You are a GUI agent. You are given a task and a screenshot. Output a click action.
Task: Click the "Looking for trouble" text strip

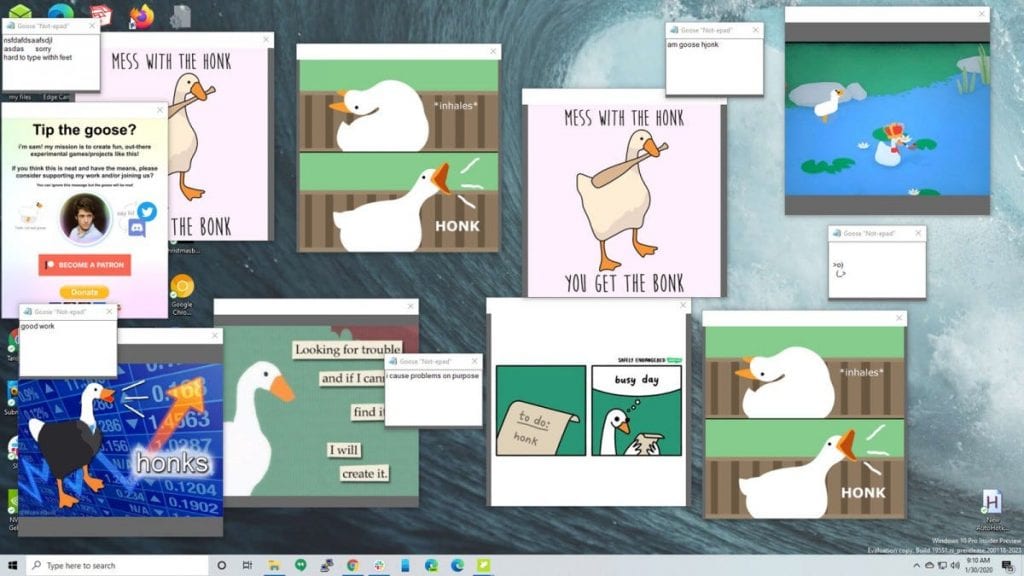click(x=347, y=349)
